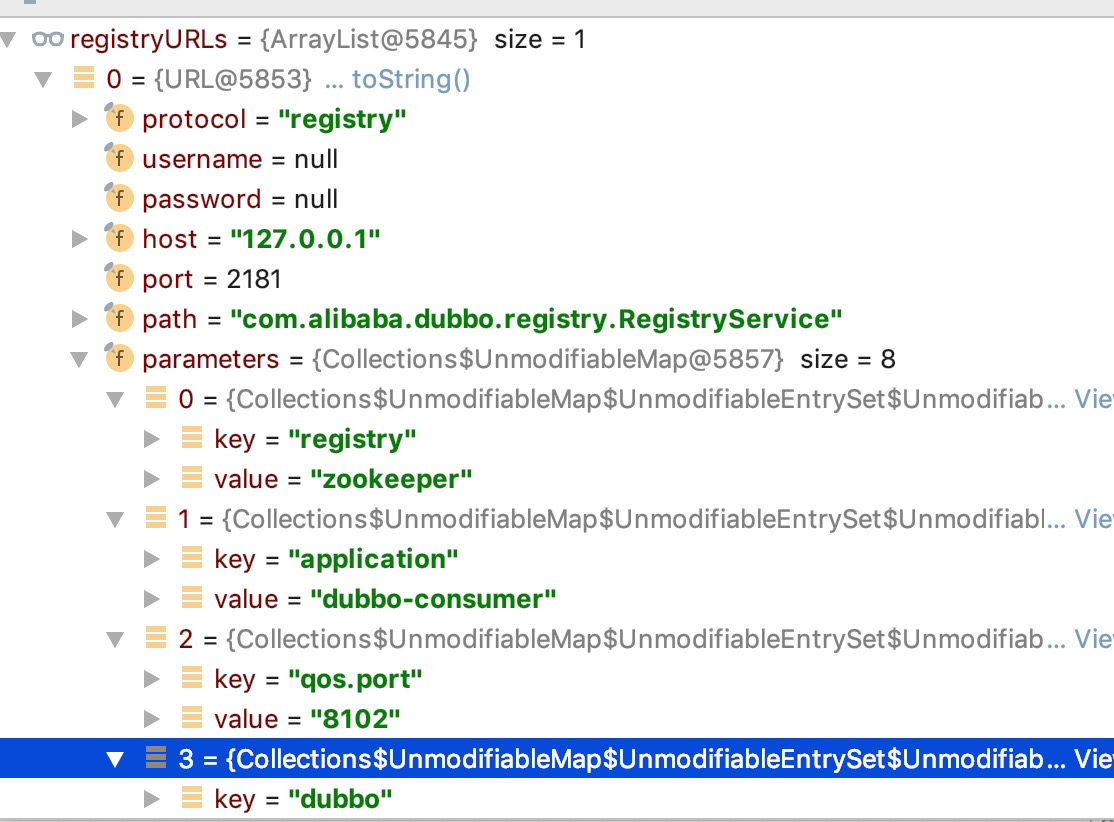Viewport: 1114px width, 822px height.
Task: Click the field icon beside username
Action: (x=119, y=157)
